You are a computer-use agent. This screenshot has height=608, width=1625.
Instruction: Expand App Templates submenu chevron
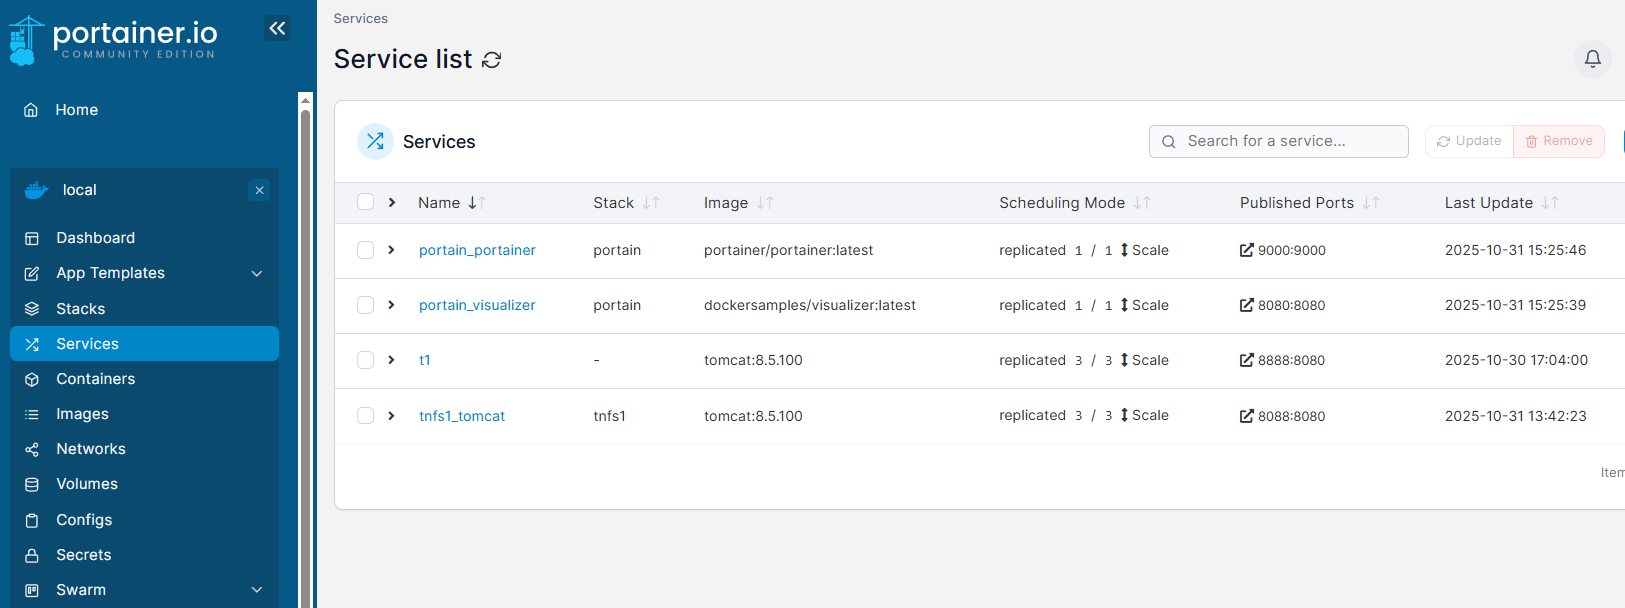(x=257, y=273)
